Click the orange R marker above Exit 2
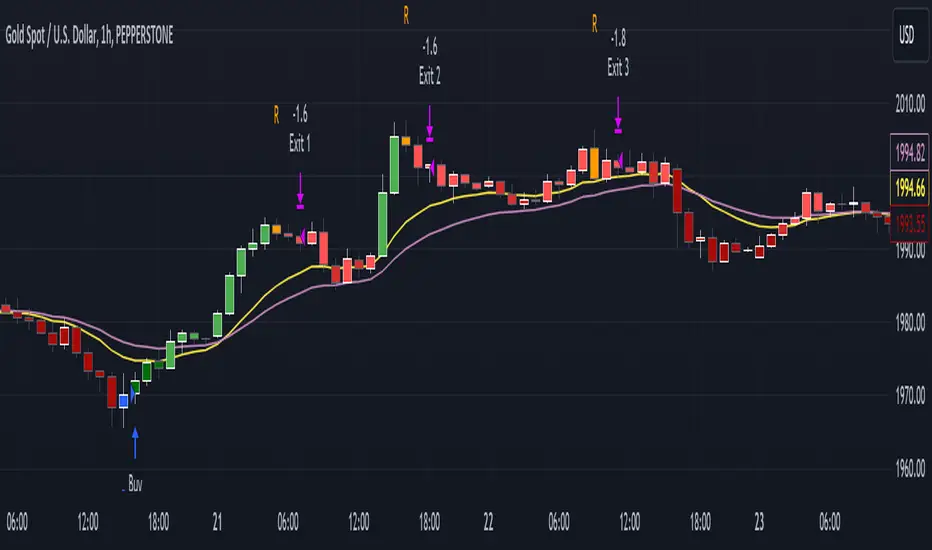 click(x=406, y=15)
